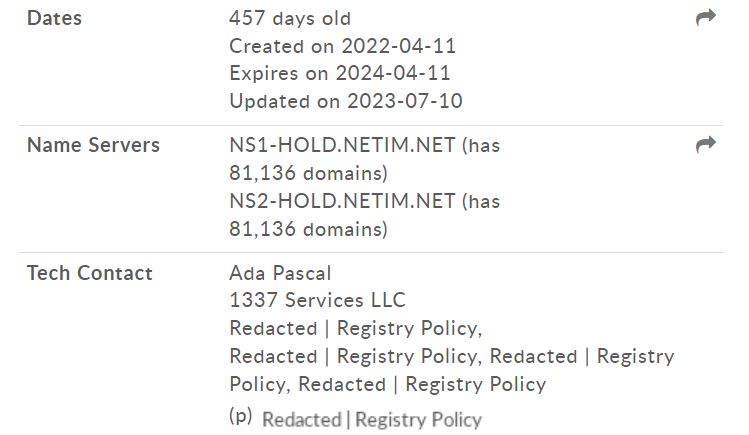Open NS1-HOLD.NETIM.NET name server
The image size is (749, 435).
click(342, 145)
